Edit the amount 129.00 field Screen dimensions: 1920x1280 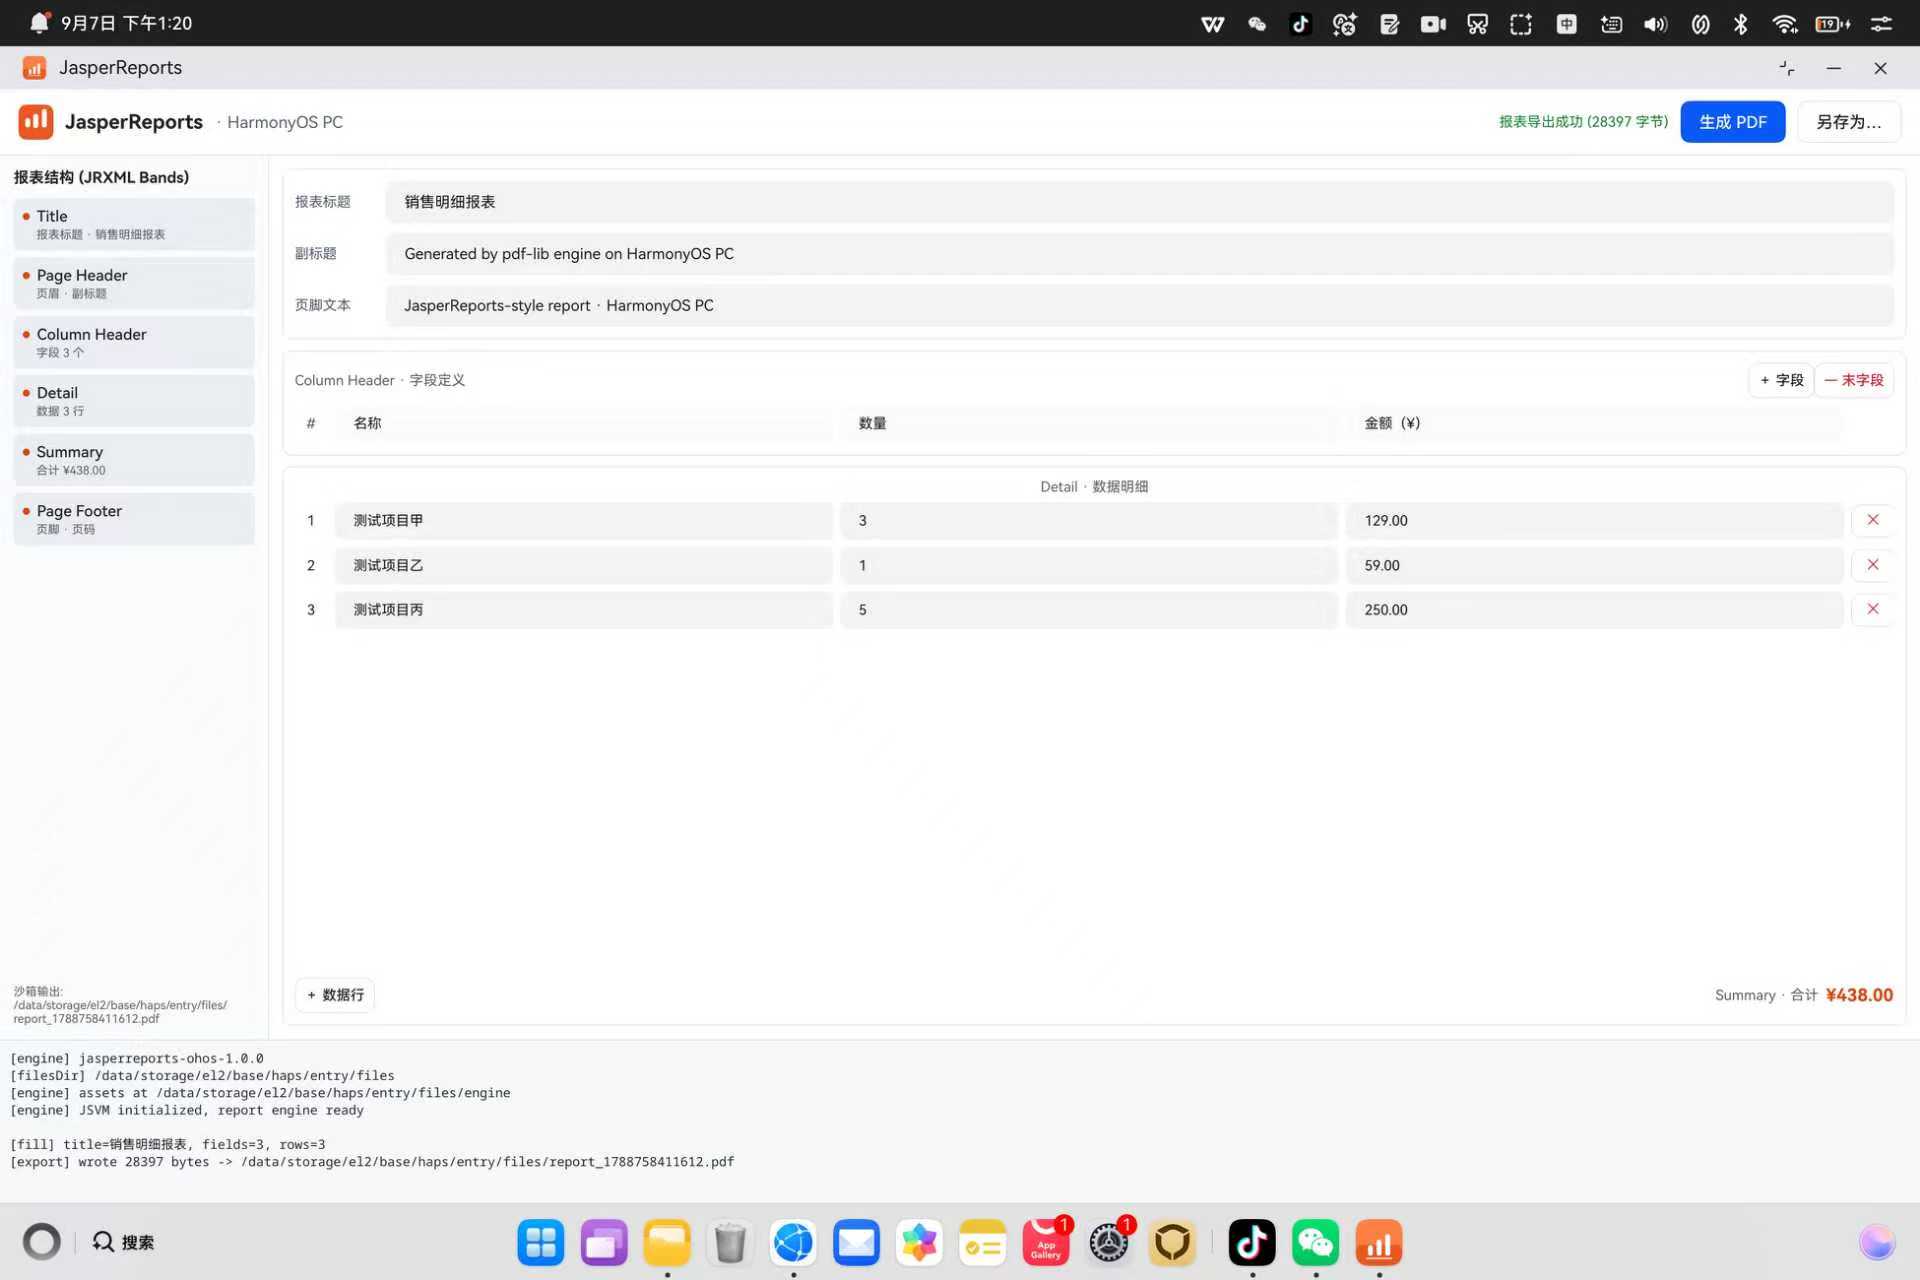tap(1594, 521)
